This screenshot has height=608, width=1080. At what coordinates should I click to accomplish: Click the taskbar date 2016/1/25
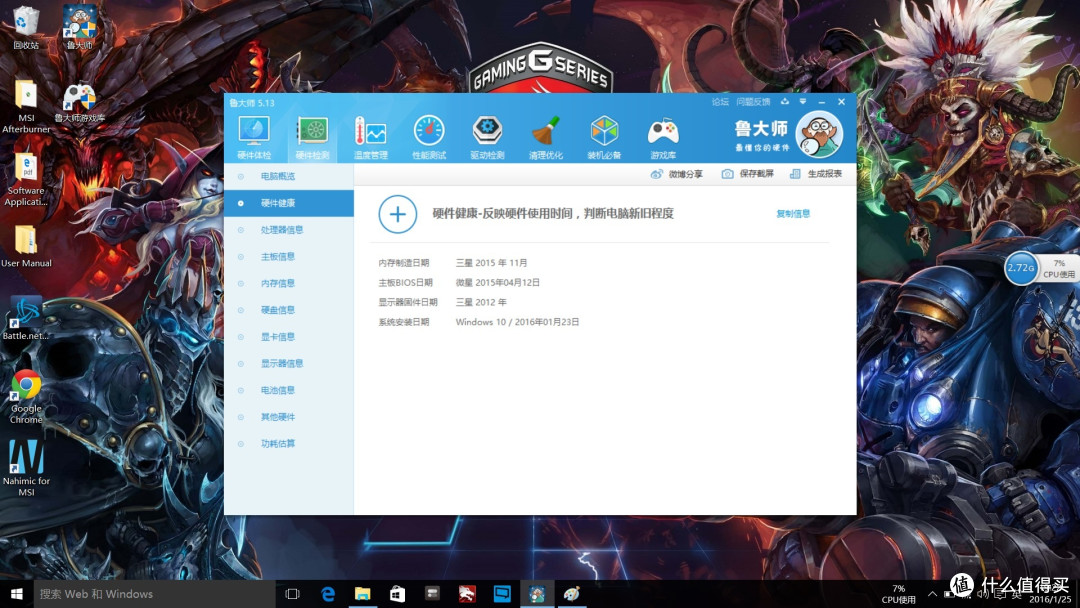pos(1050,600)
